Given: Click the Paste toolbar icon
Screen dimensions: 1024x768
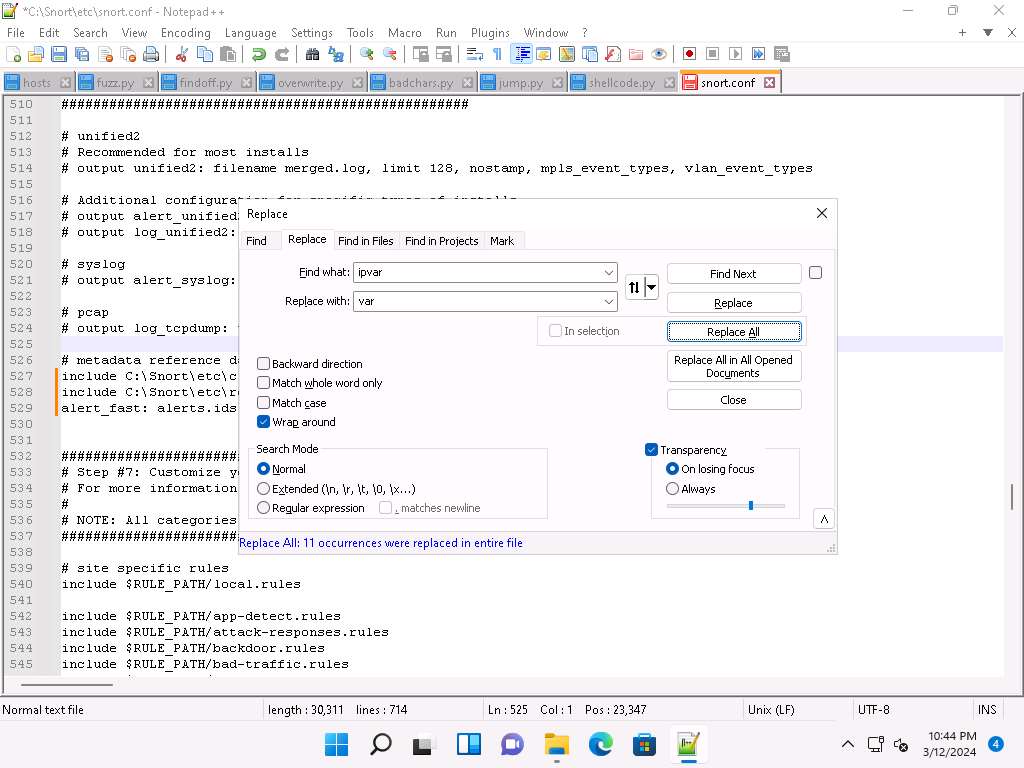Looking at the screenshot, I should click(226, 53).
